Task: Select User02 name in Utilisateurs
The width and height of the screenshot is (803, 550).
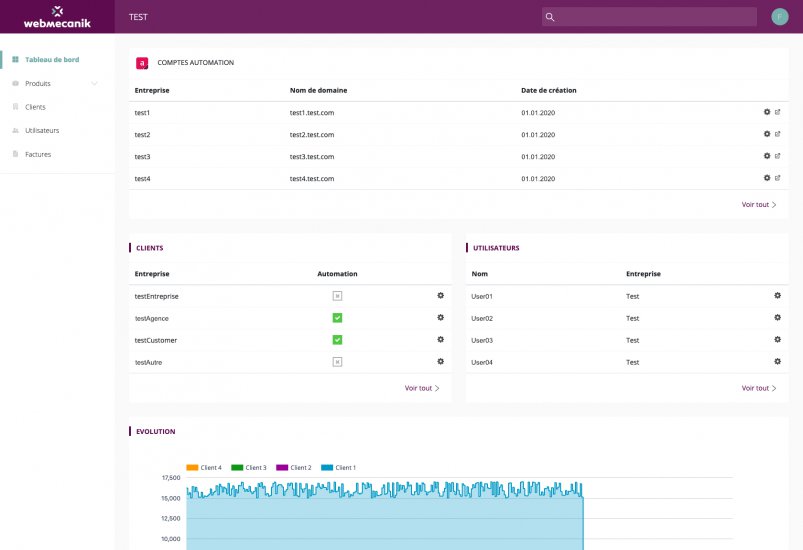Action: pos(482,319)
